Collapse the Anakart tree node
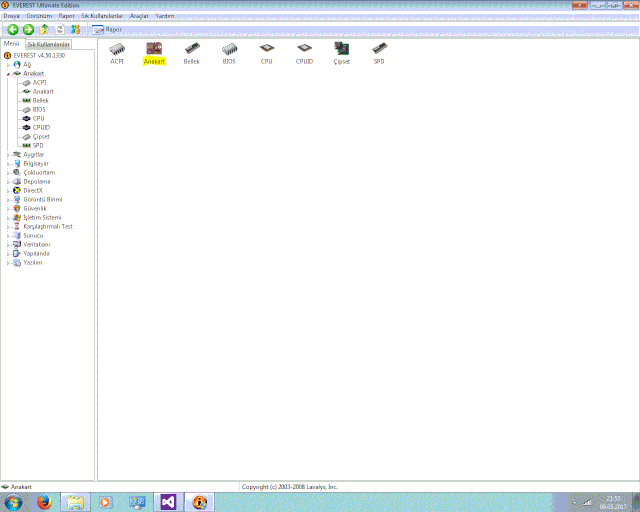Image resolution: width=640 pixels, height=512 pixels. point(8,74)
